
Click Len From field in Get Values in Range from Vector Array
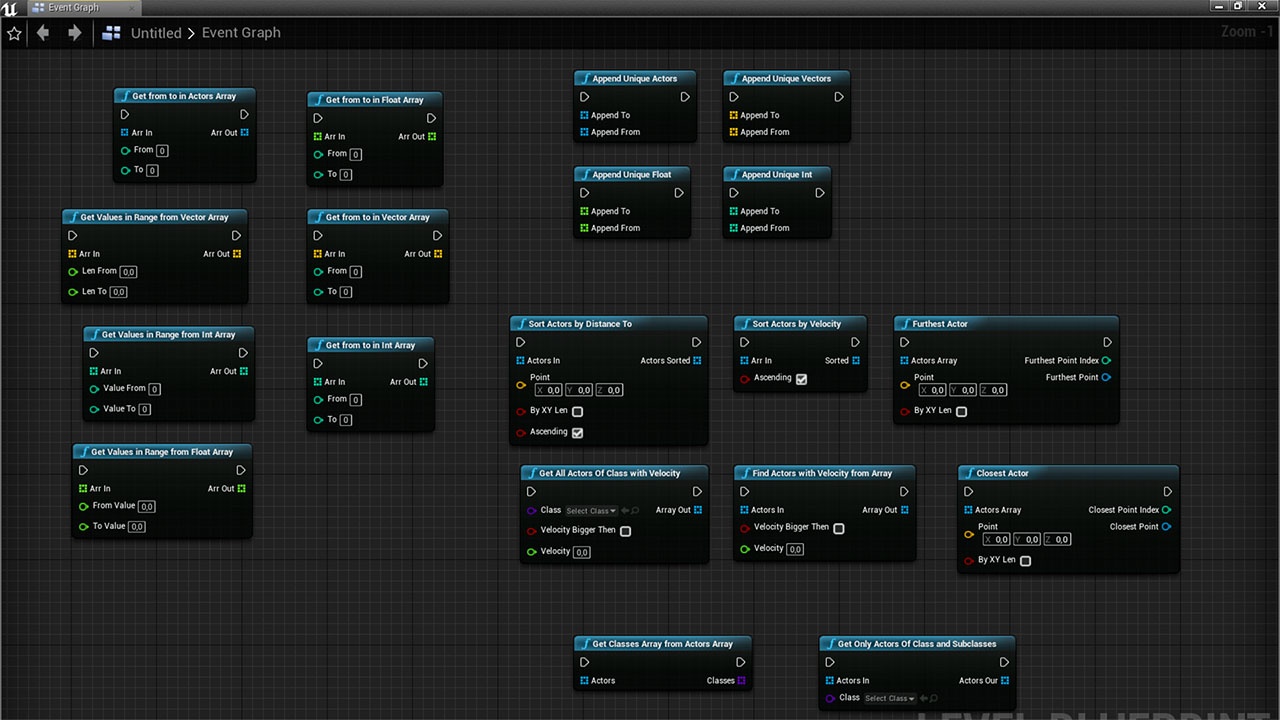click(x=129, y=272)
